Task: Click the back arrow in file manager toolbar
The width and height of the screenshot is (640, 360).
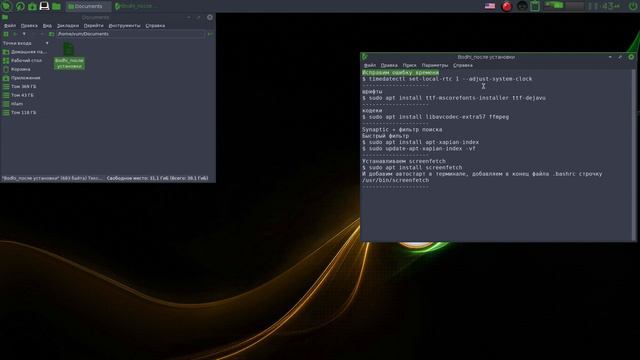Action: (x=15, y=34)
